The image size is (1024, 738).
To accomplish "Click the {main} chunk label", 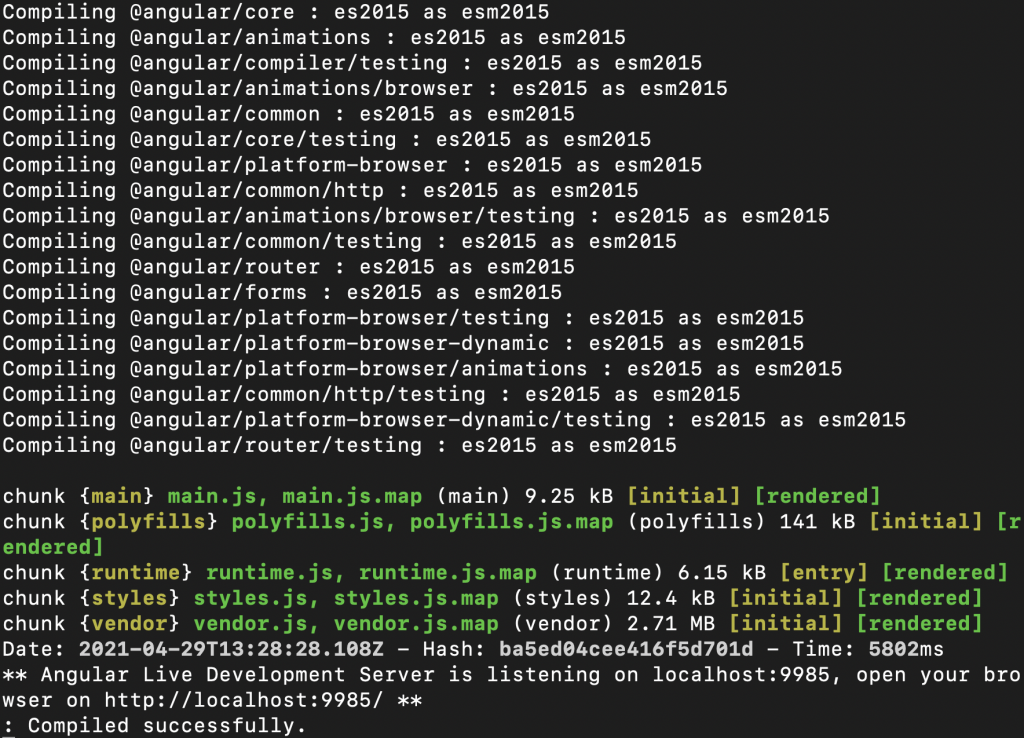I will 117,497.
